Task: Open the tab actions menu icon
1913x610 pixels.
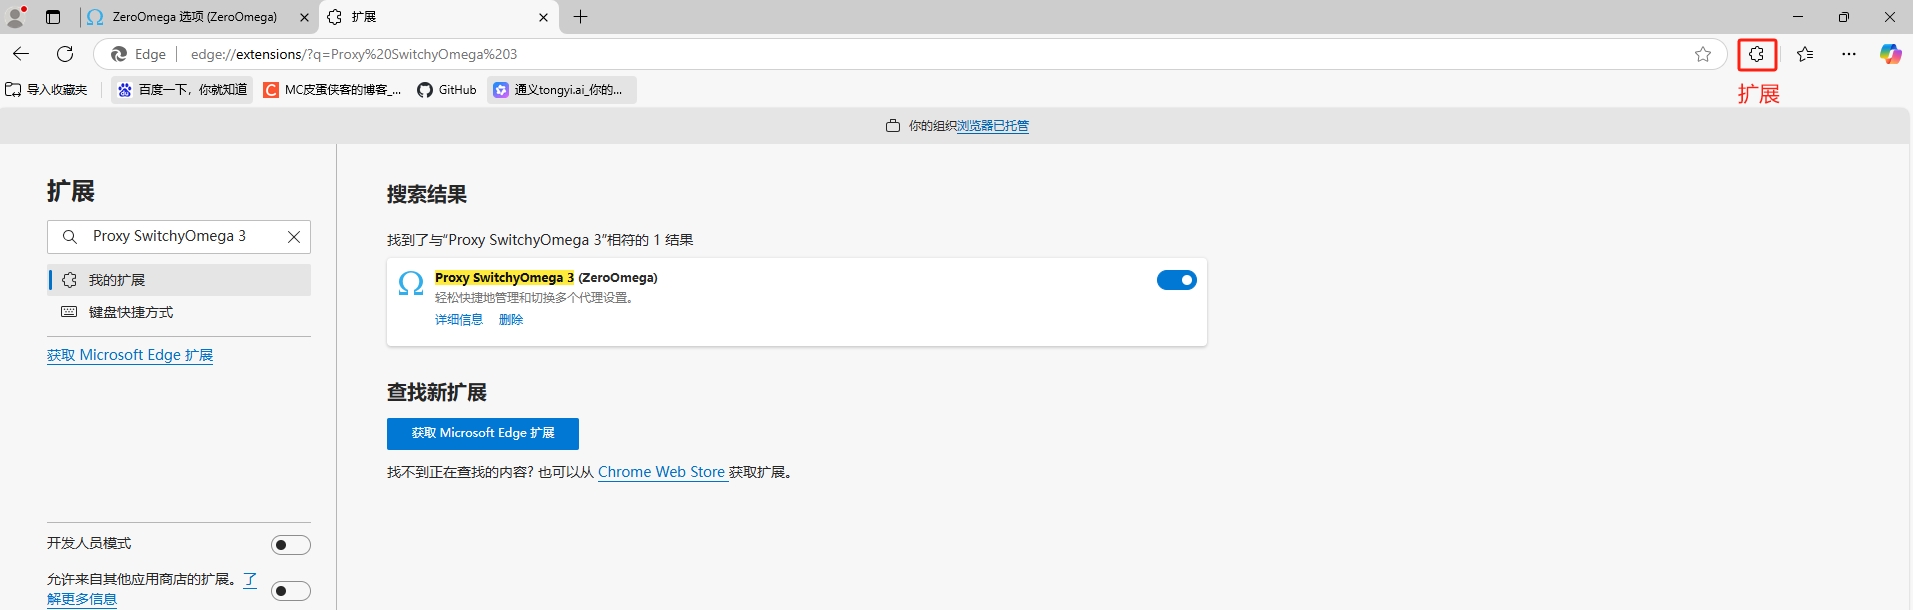Action: (x=53, y=17)
